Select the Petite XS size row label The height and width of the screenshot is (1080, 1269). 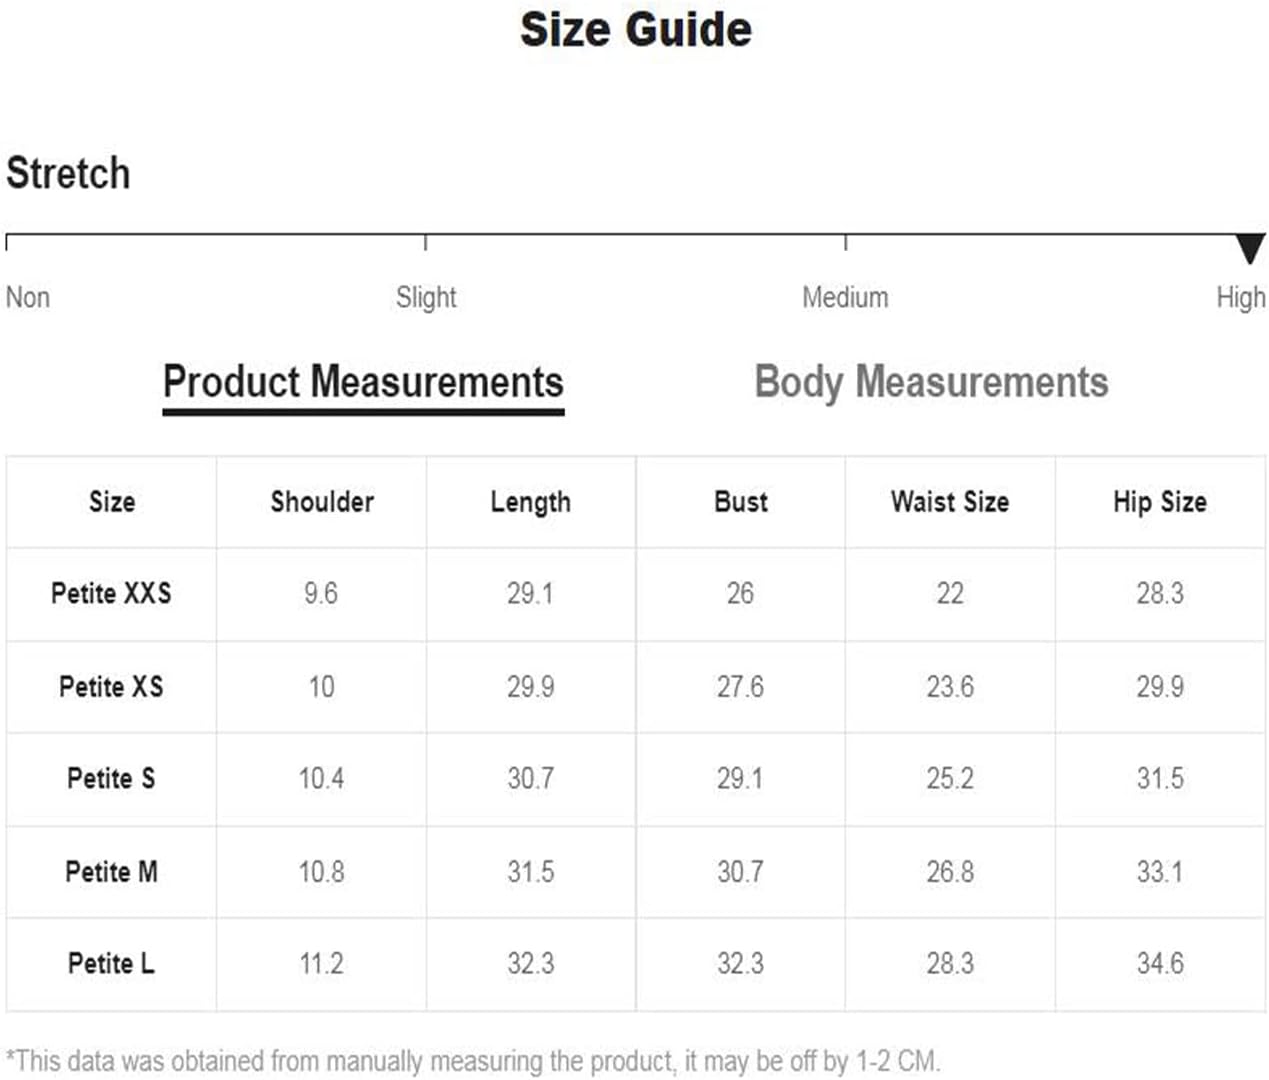point(111,686)
